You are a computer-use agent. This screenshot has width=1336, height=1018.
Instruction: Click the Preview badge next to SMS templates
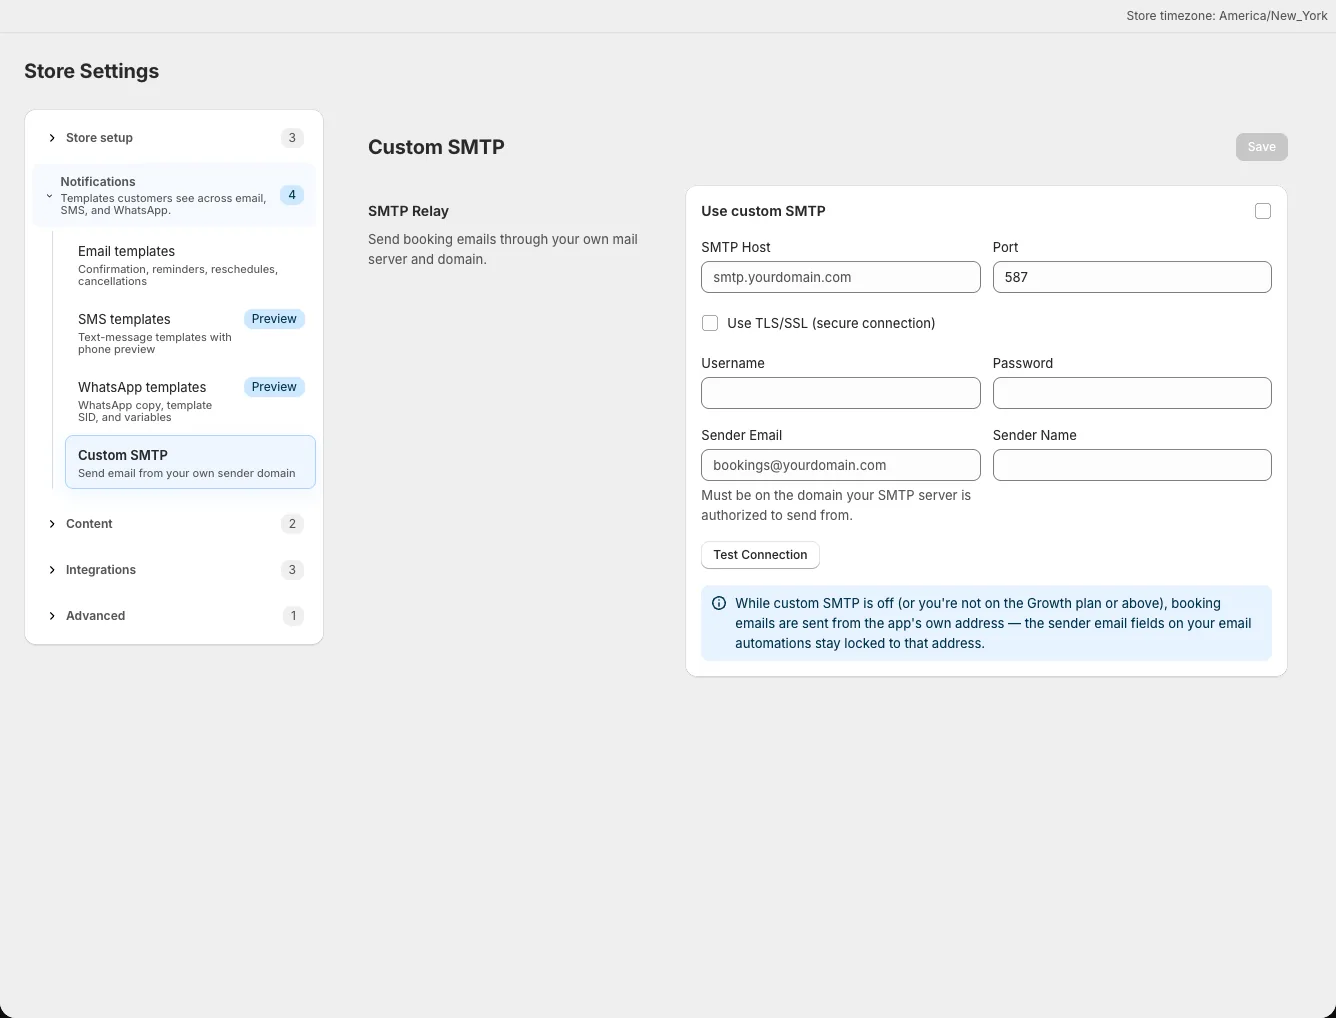click(274, 319)
